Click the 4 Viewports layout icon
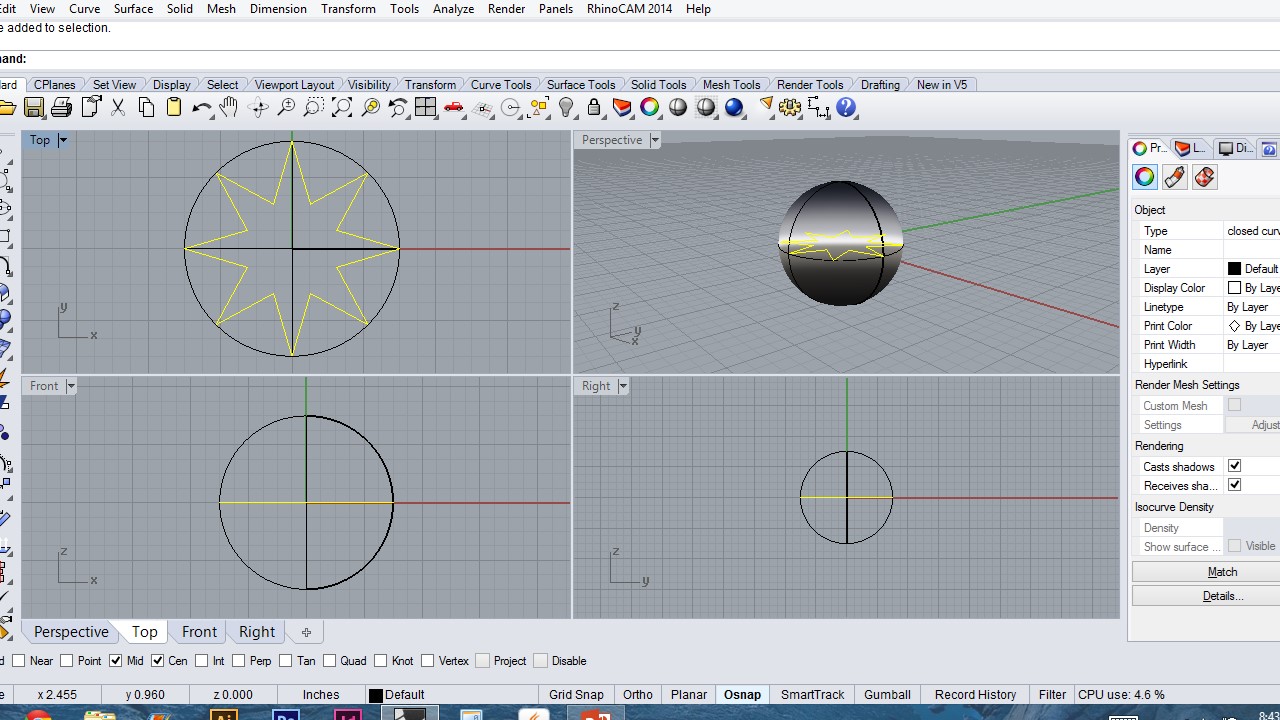This screenshot has height=720, width=1280. 426,107
